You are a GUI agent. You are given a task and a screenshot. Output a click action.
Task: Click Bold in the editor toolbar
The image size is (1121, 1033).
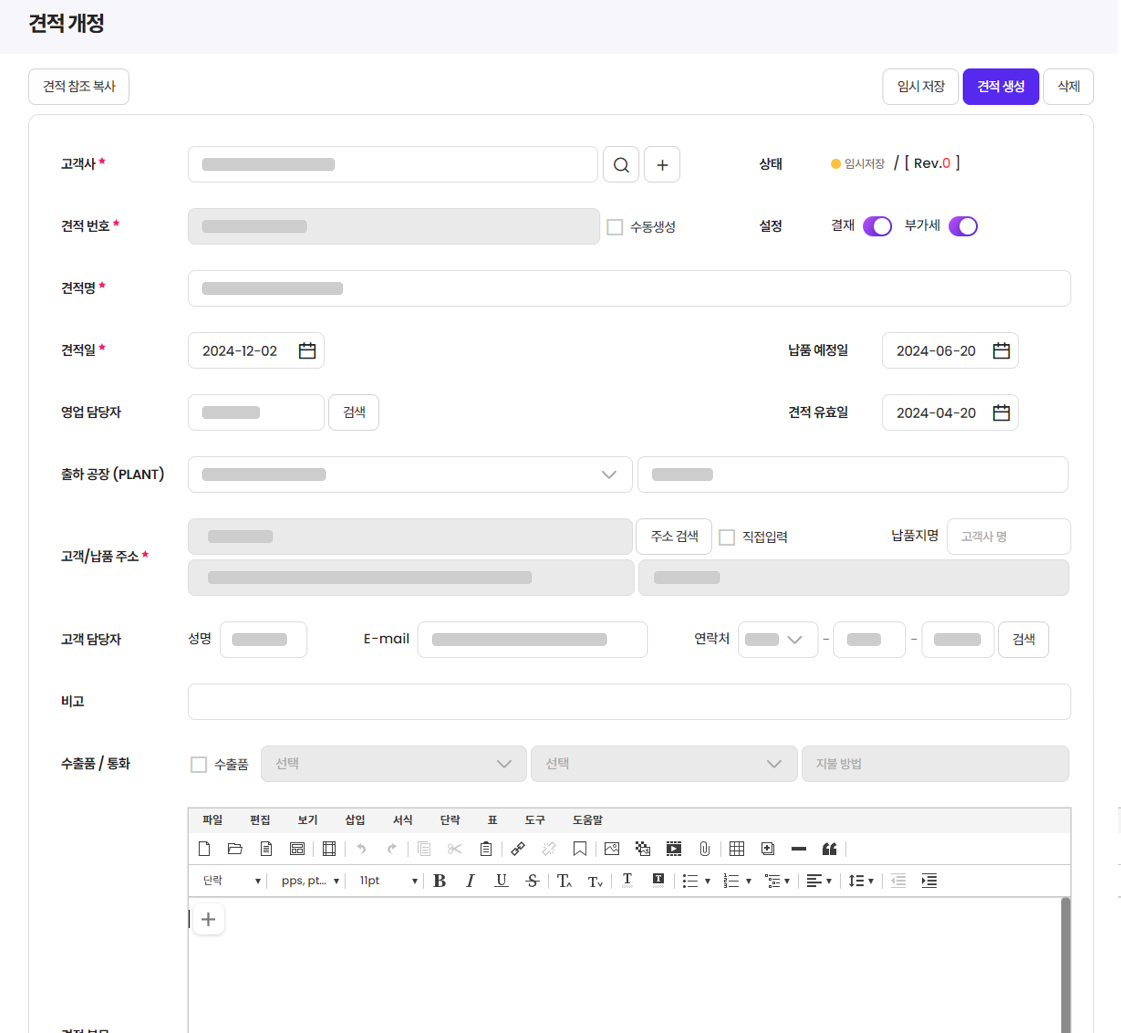click(x=439, y=881)
